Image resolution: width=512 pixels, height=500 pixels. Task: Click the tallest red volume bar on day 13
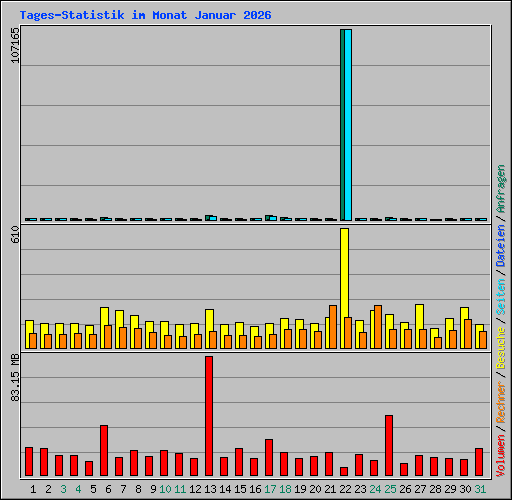[209, 416]
